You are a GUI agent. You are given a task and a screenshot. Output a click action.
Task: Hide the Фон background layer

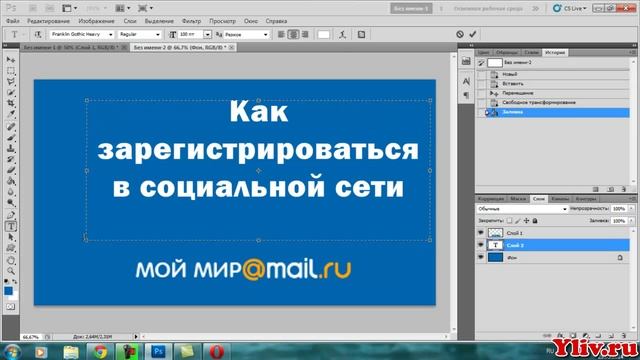(x=481, y=257)
